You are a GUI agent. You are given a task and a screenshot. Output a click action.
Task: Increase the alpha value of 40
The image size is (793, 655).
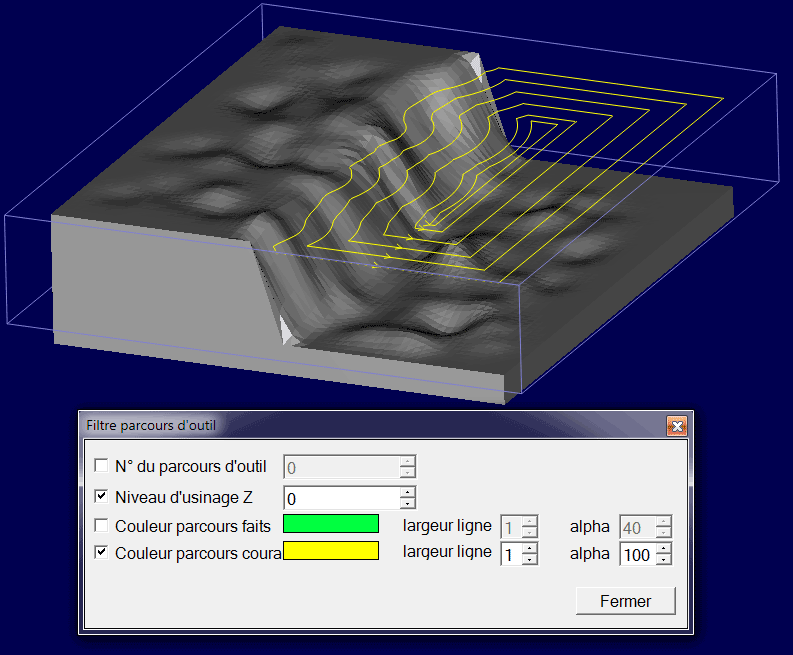664,521
